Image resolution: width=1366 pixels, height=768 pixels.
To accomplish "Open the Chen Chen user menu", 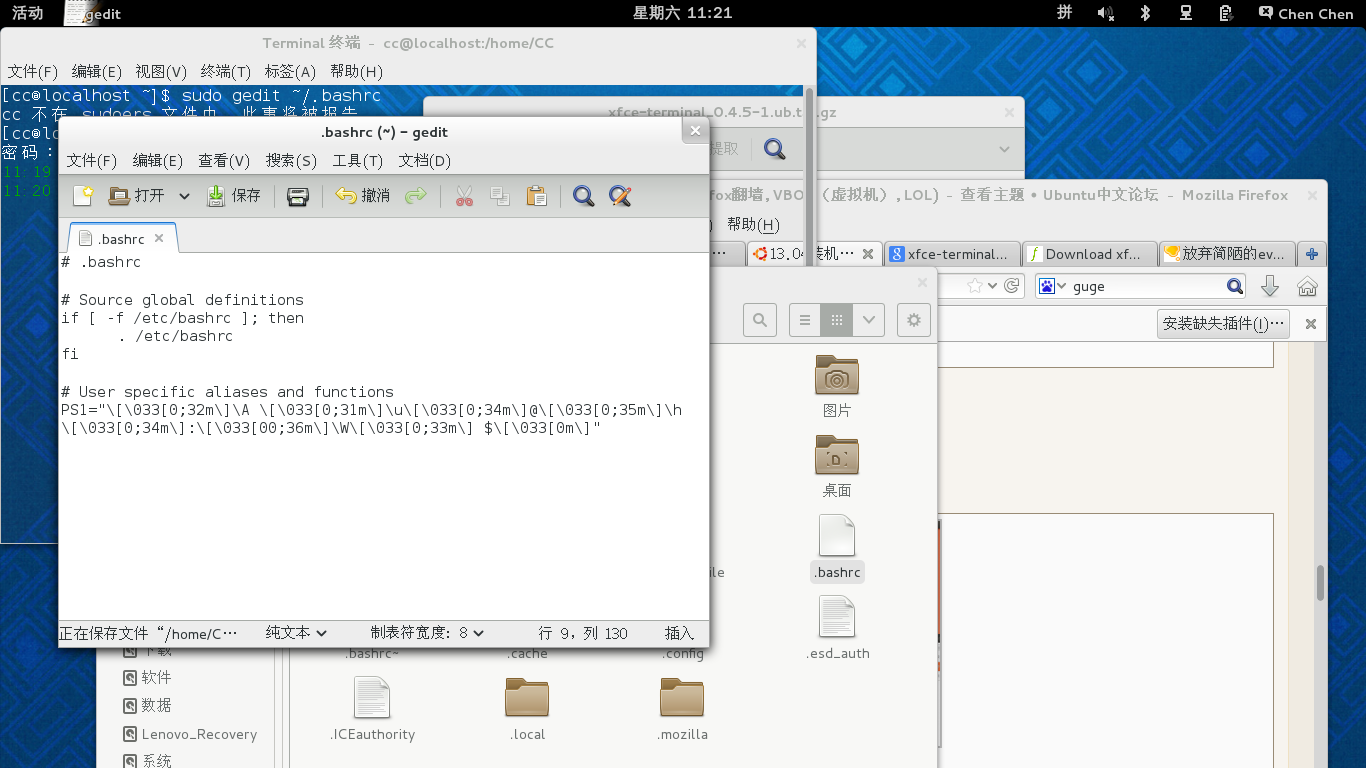I will coord(1305,13).
